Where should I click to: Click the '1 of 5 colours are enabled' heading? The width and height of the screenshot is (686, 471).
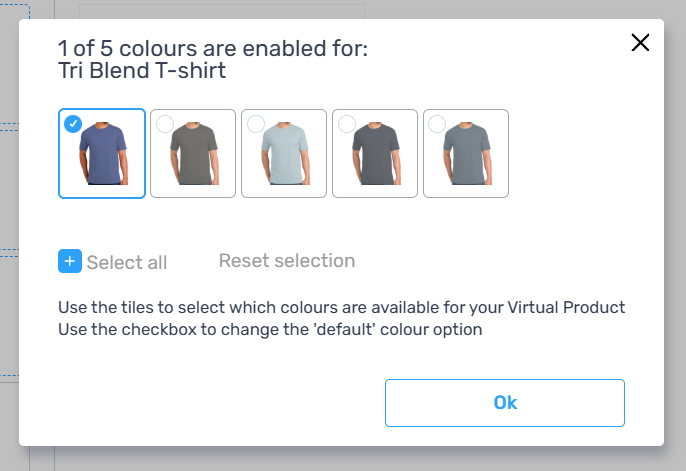213,48
